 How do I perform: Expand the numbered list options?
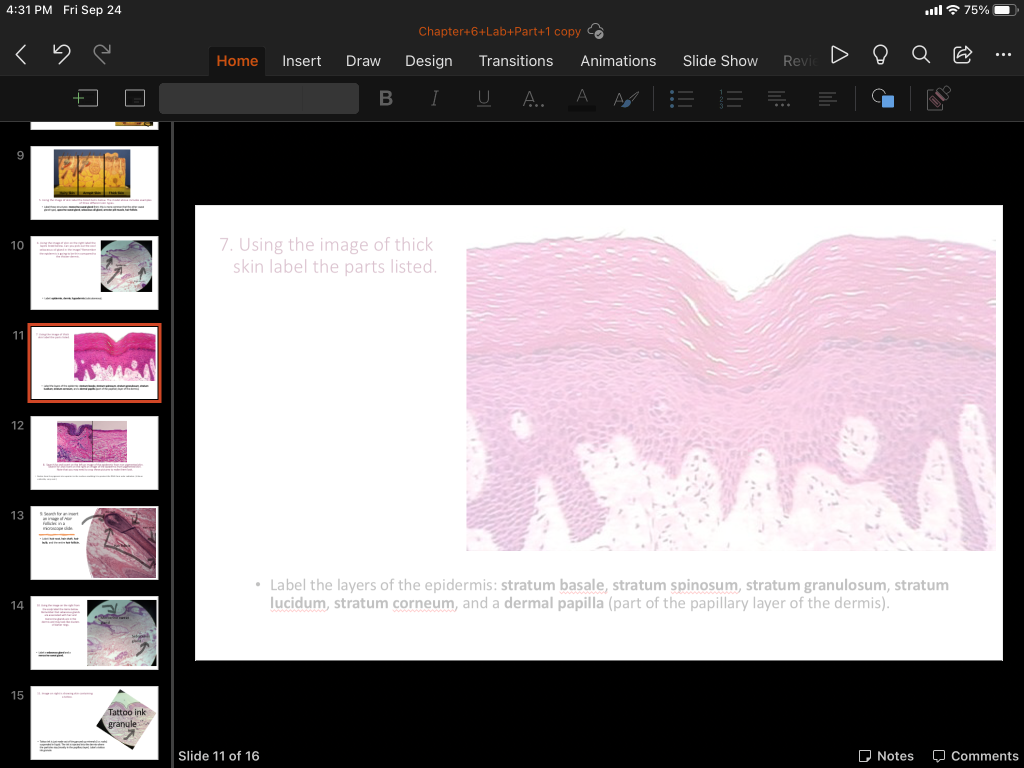click(730, 98)
